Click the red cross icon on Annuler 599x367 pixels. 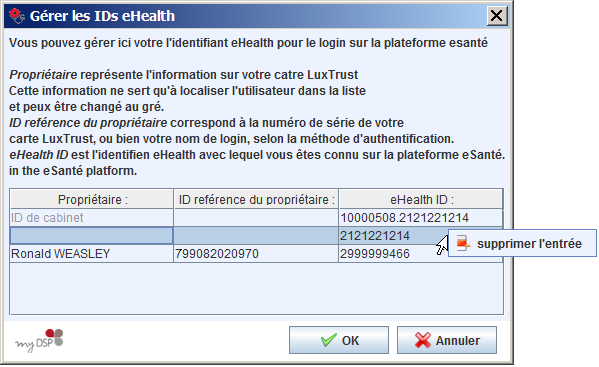[x=423, y=340]
